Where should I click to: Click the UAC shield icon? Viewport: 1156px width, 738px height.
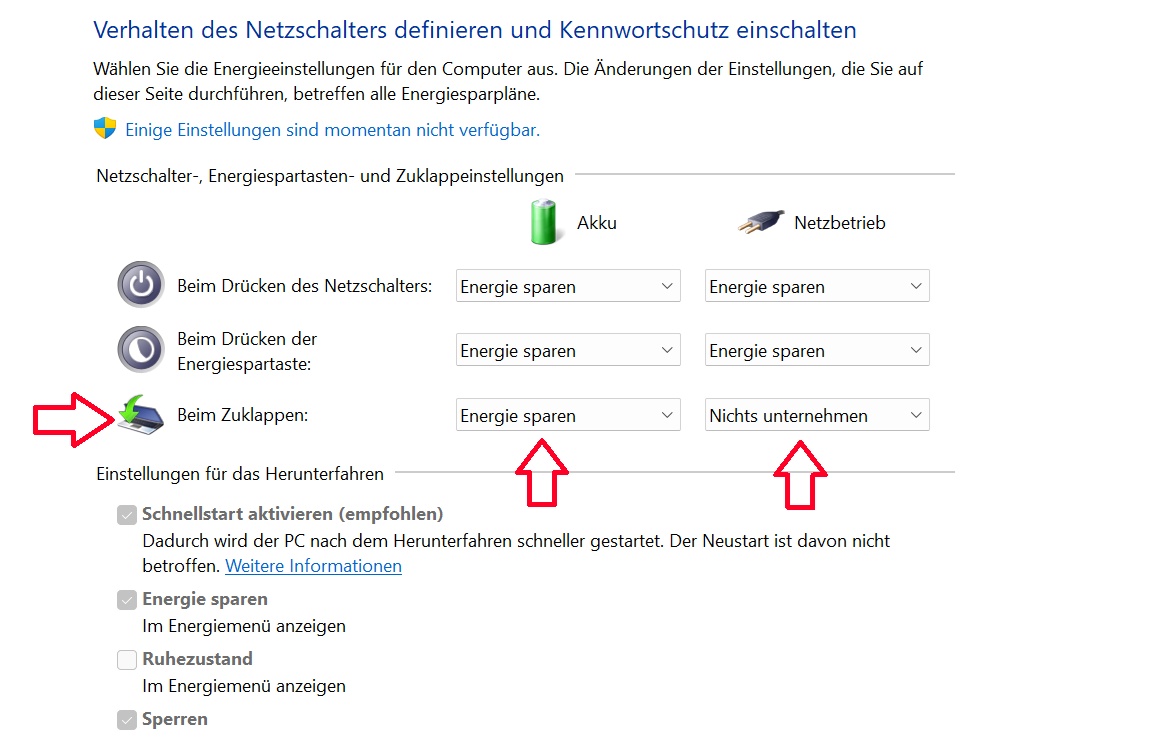105,129
